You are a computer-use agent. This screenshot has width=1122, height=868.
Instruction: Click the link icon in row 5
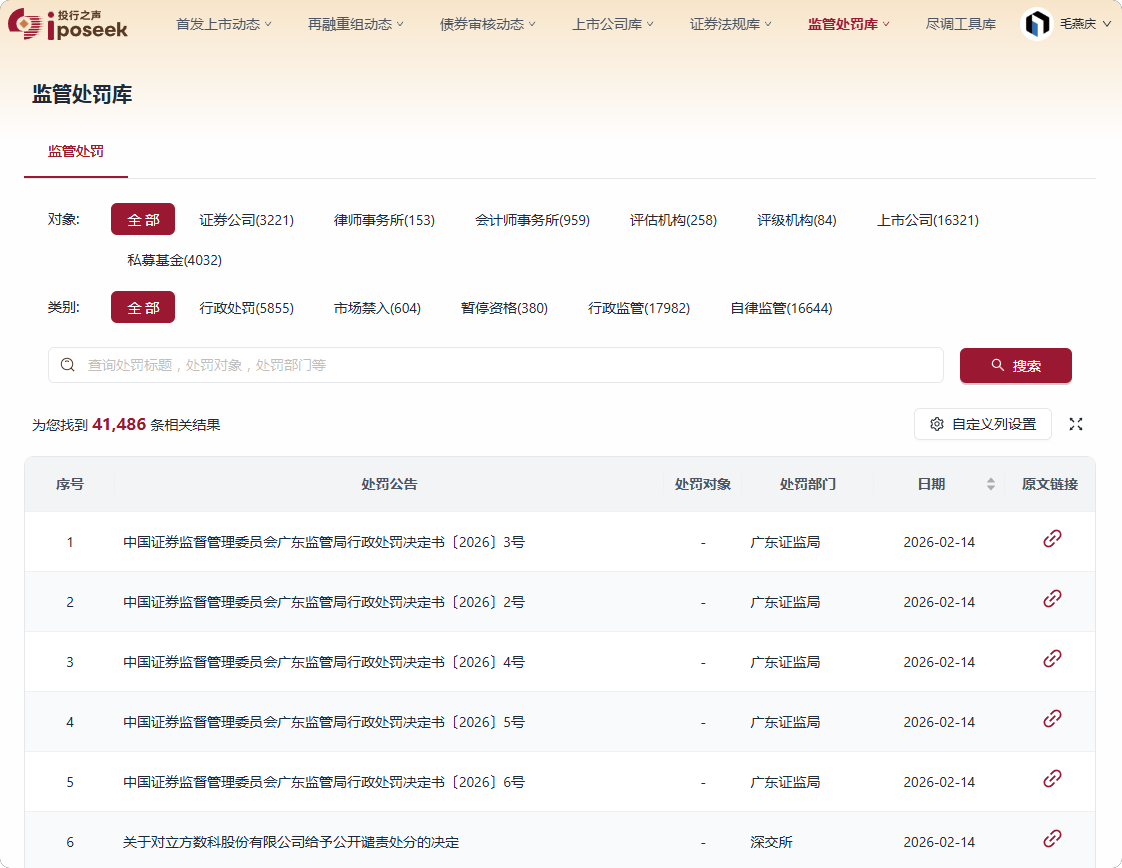click(x=1051, y=779)
